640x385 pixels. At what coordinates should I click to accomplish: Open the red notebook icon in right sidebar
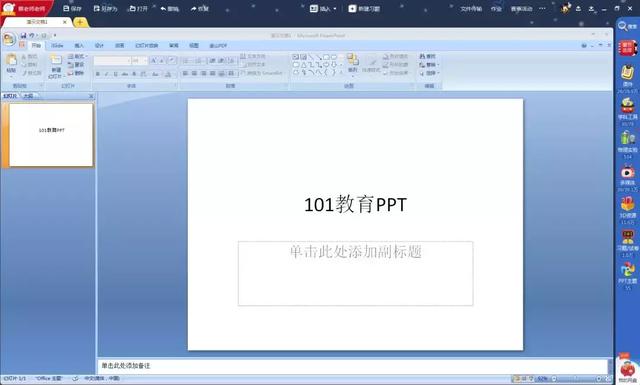[628, 48]
